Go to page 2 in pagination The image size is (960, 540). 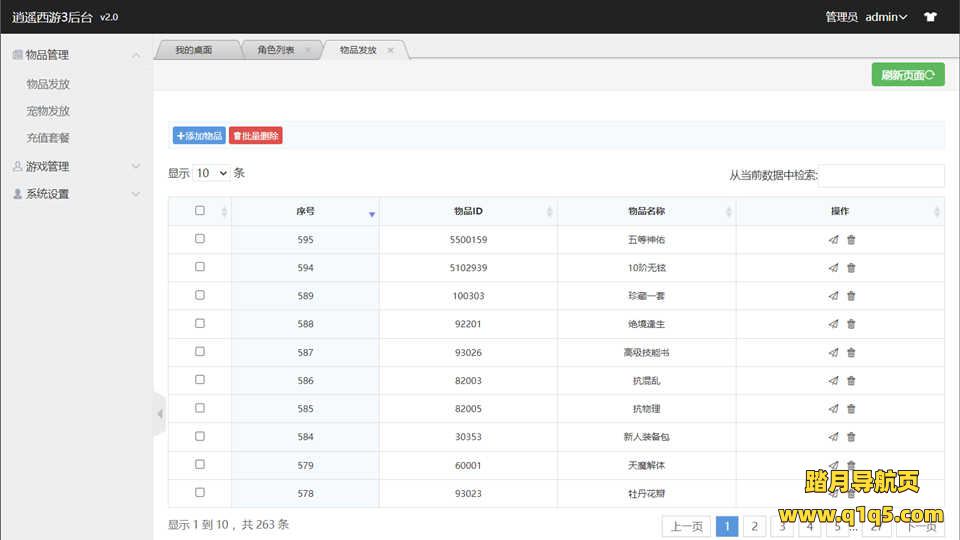click(755, 526)
